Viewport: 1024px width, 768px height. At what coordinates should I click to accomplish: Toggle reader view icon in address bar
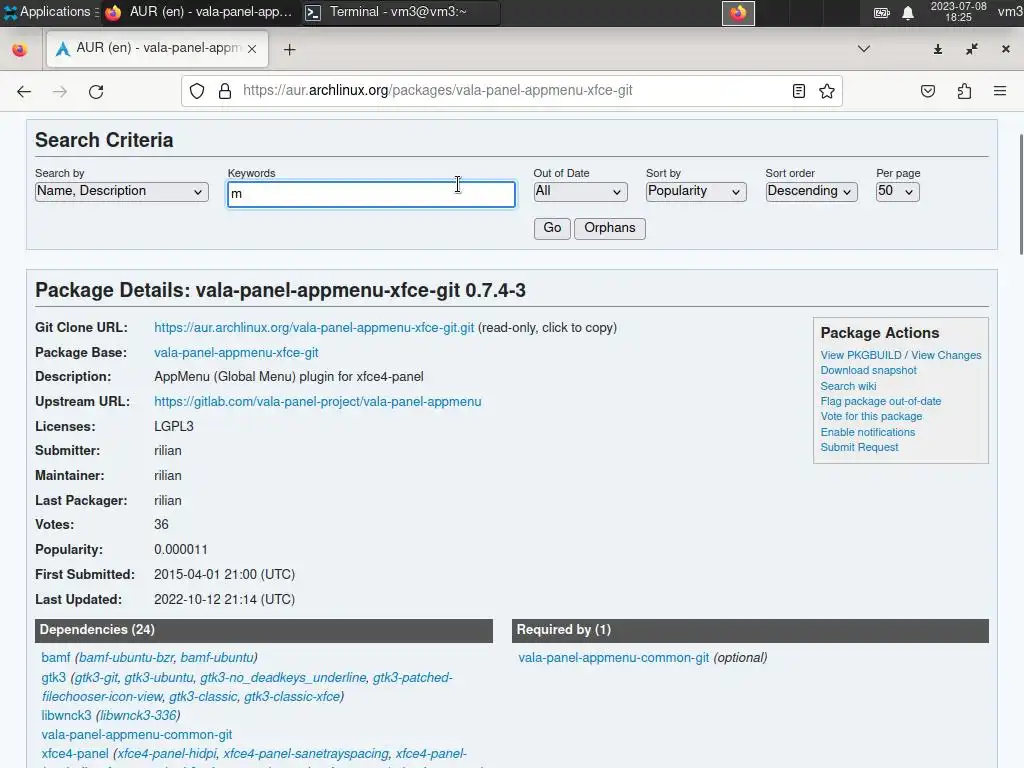coord(798,91)
